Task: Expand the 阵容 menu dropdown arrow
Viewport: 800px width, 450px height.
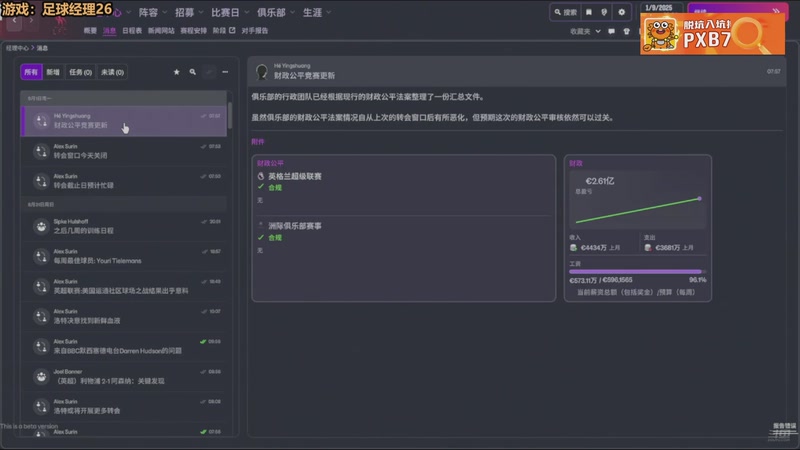Action: pos(164,12)
